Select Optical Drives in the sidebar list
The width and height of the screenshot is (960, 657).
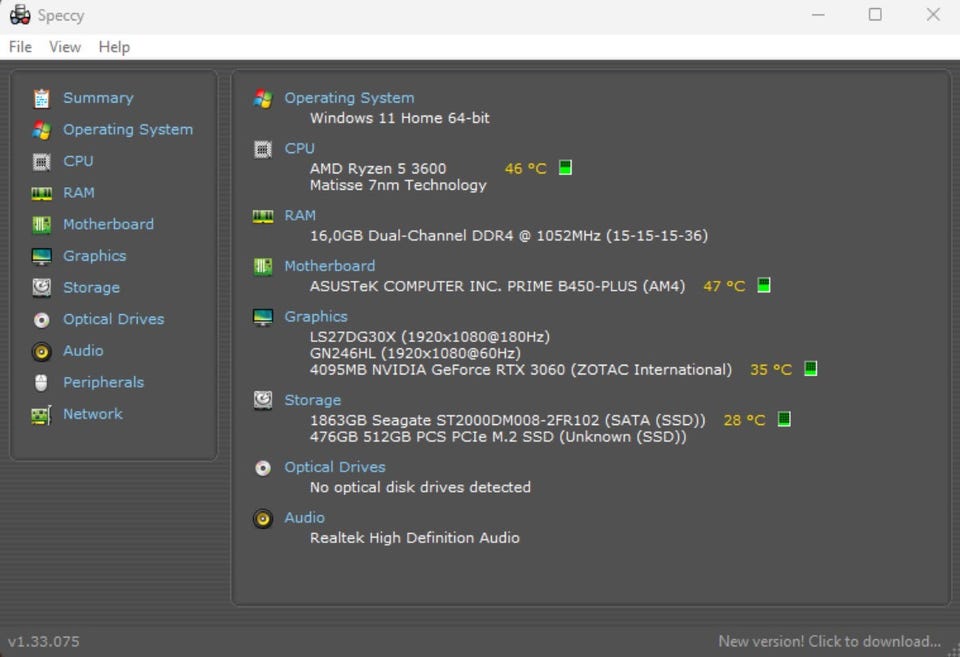tap(113, 319)
